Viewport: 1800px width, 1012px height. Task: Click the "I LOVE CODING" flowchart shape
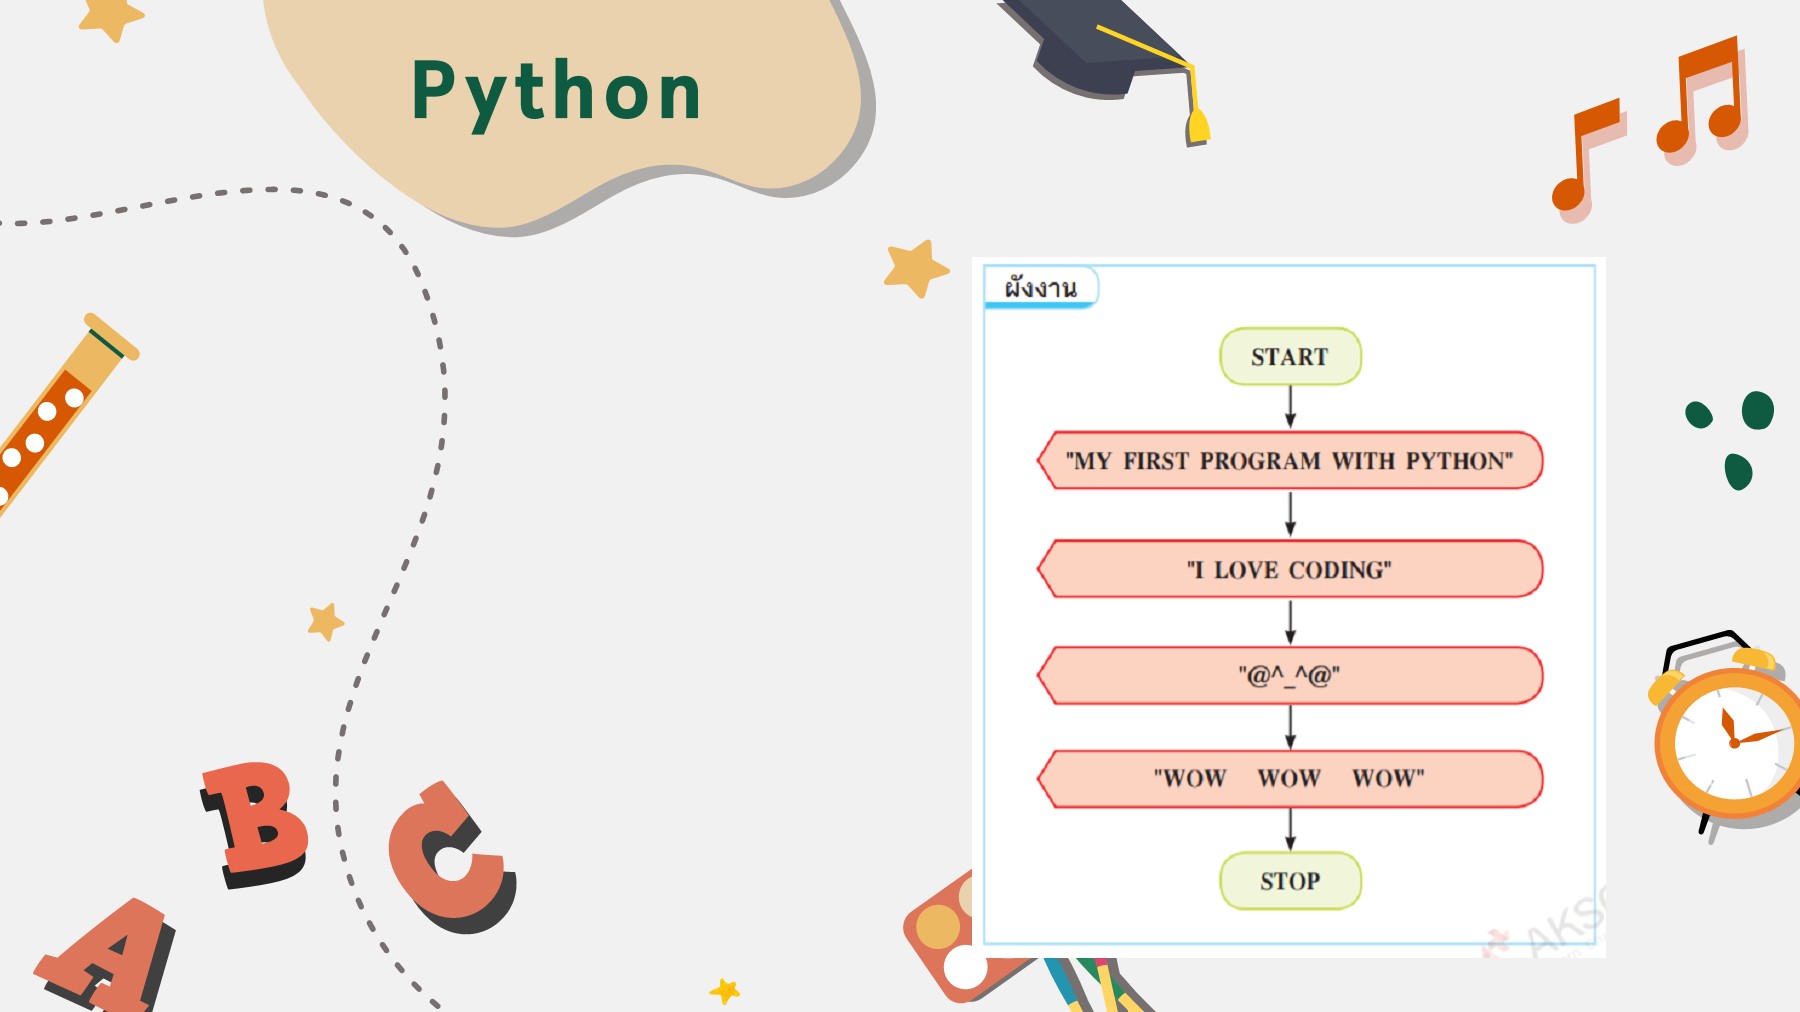1290,570
